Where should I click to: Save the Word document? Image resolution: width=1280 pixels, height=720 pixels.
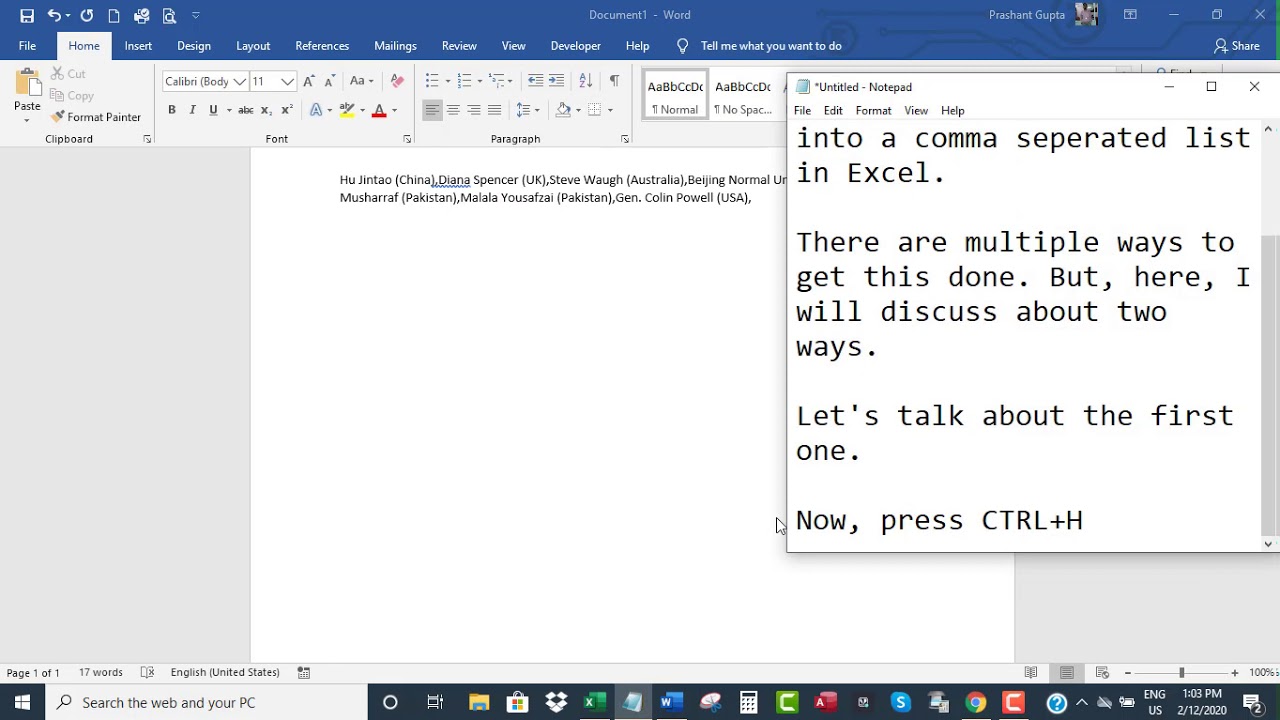(27, 15)
